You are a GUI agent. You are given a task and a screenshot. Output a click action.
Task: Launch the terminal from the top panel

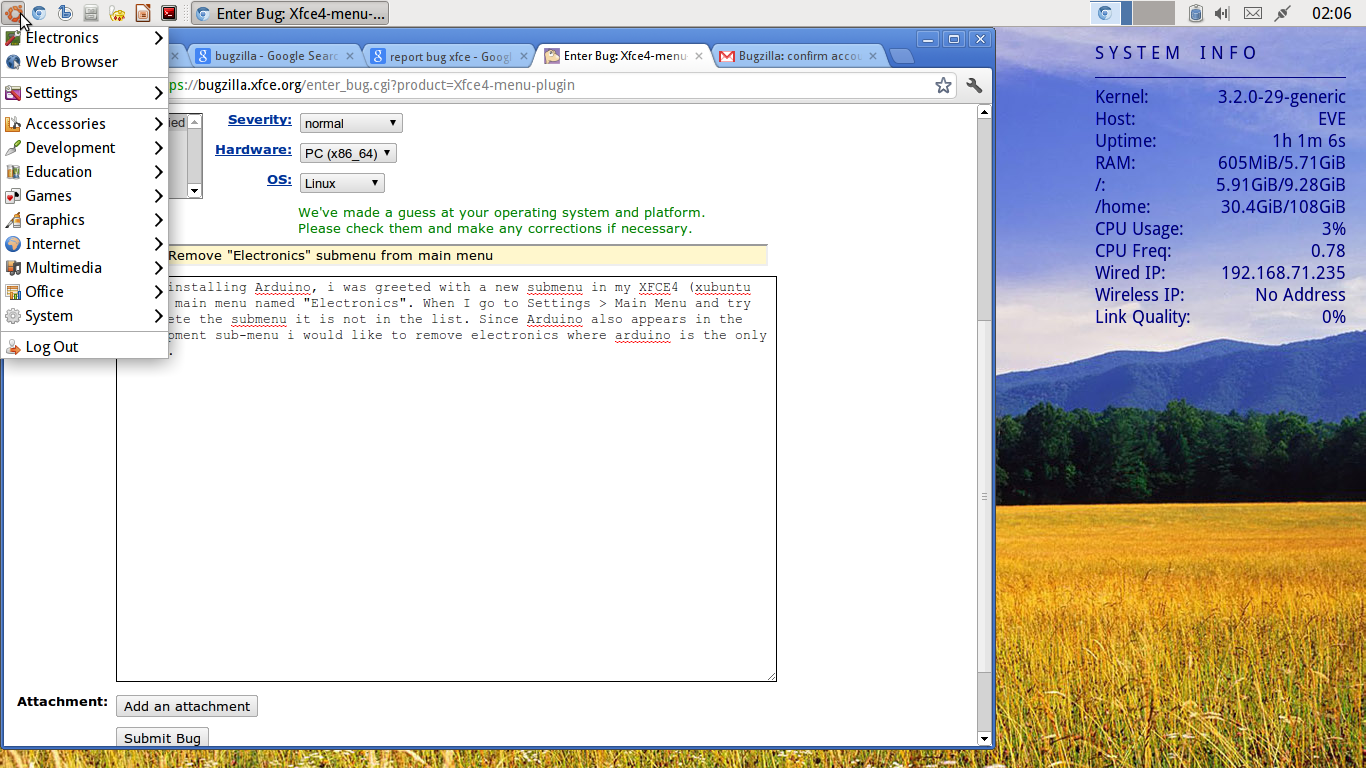(169, 13)
